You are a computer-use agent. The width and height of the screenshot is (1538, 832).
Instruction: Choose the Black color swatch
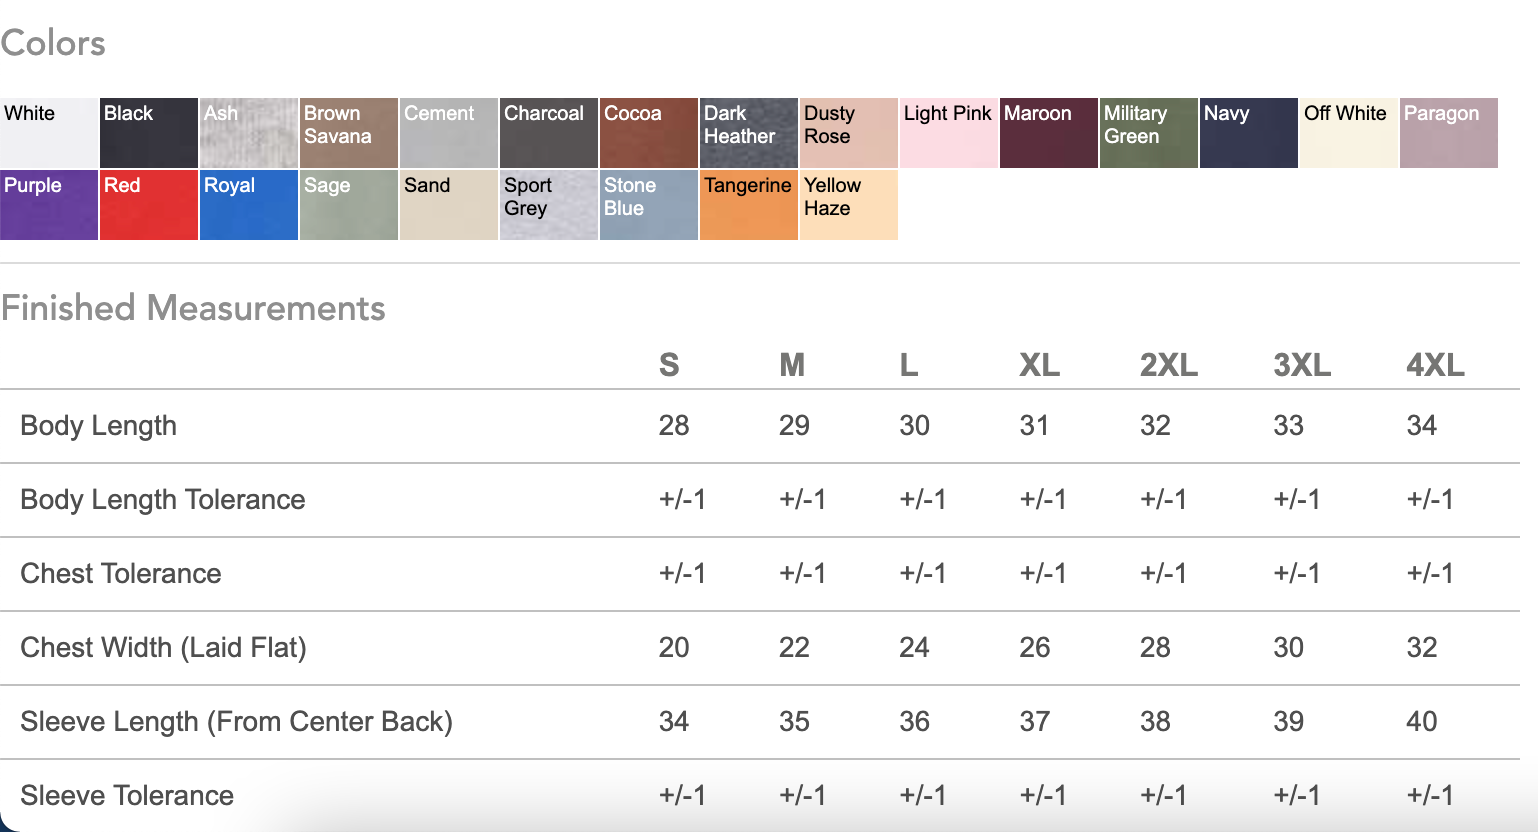pos(149,133)
